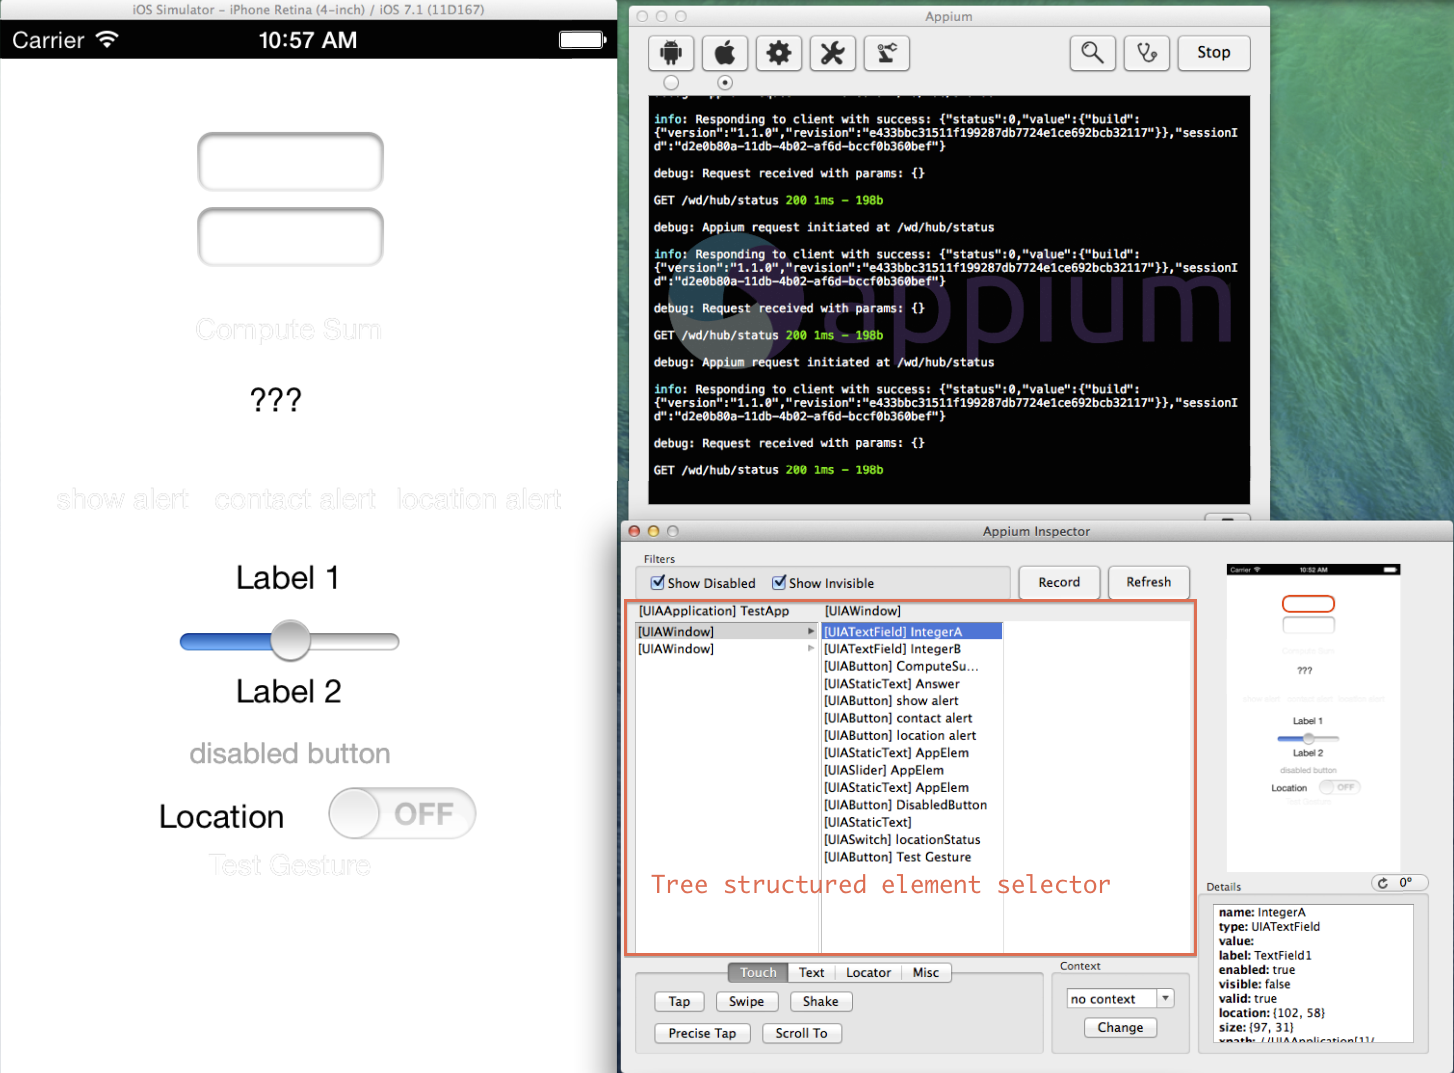1454x1073 pixels.
Task: Switch to the Misc tab
Action: [x=926, y=972]
